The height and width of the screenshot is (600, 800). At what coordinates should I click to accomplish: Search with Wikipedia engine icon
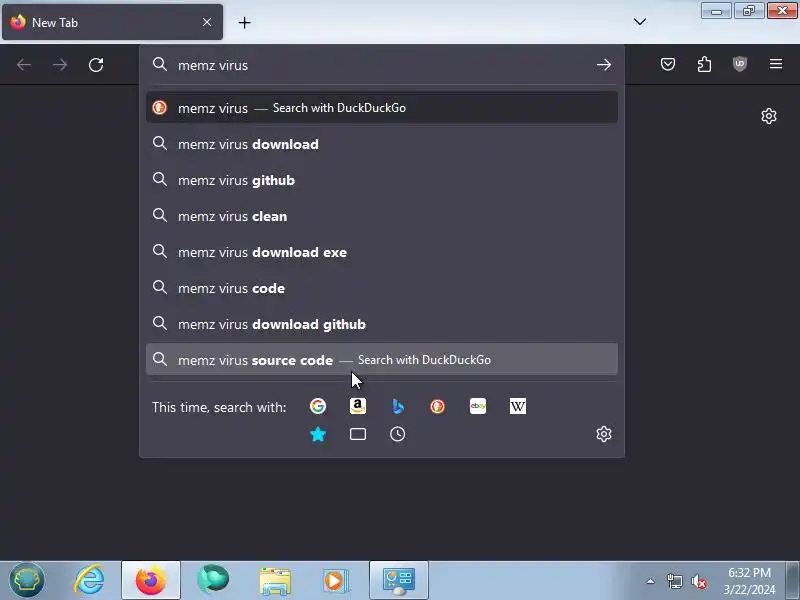pos(517,406)
